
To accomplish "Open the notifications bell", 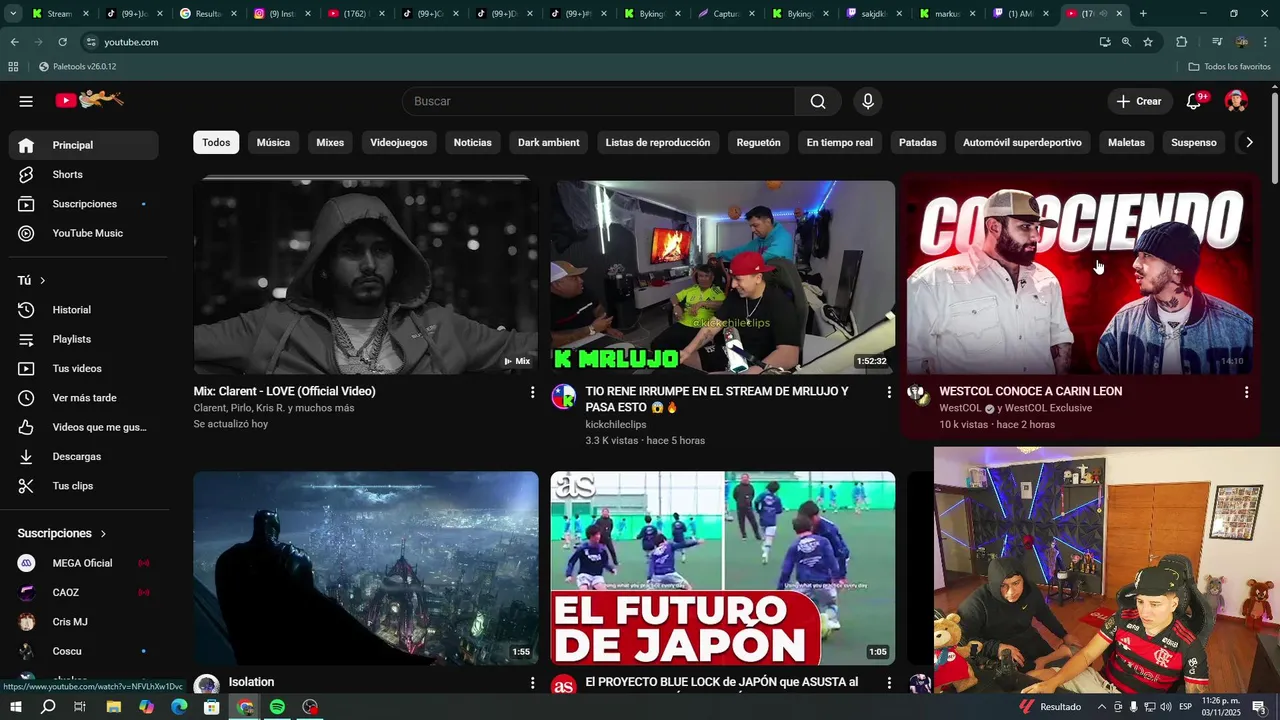I will (x=1193, y=101).
